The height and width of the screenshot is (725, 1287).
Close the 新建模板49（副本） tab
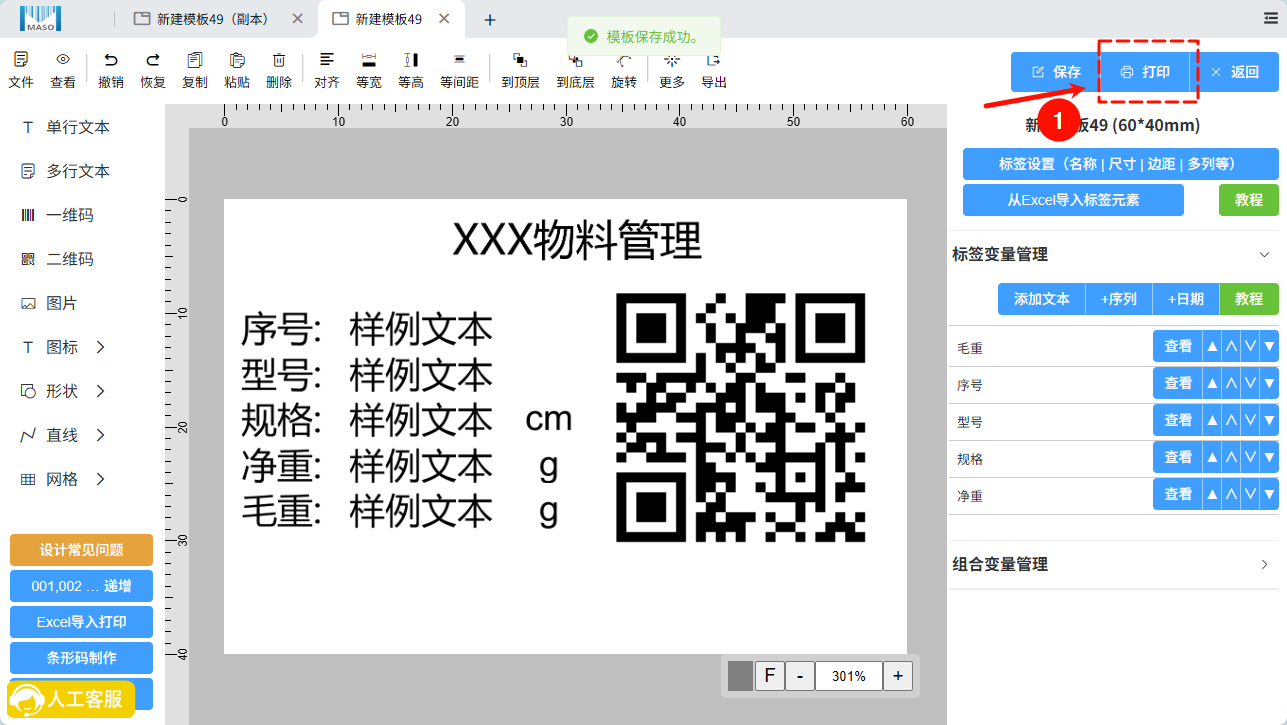[298, 19]
